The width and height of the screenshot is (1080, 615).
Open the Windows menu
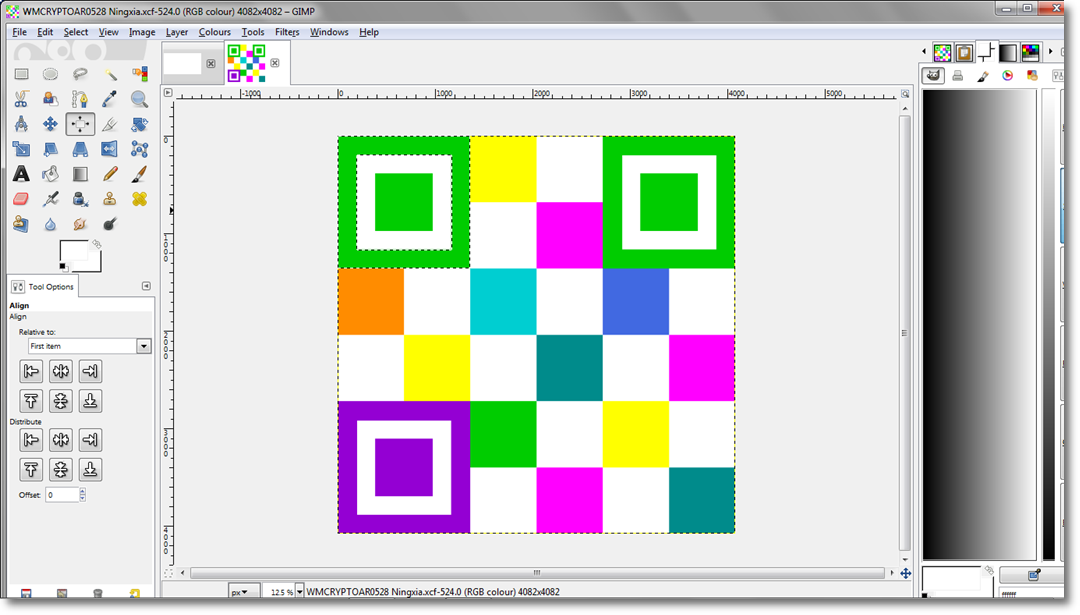(x=329, y=32)
